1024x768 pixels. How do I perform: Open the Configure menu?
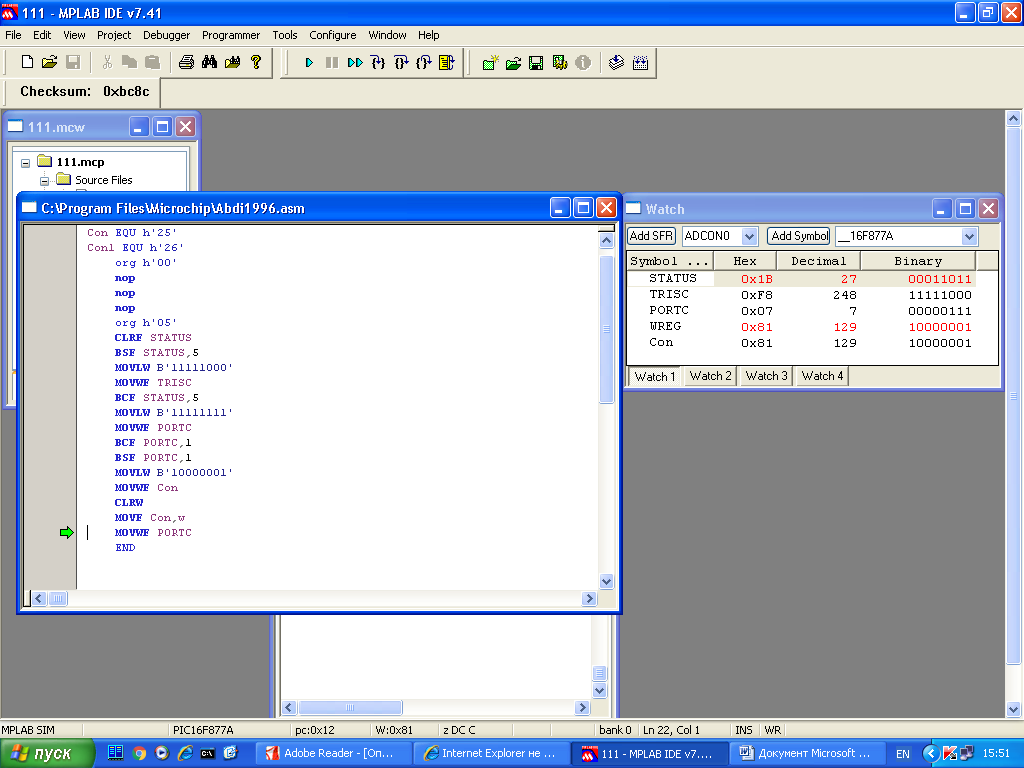tap(332, 35)
